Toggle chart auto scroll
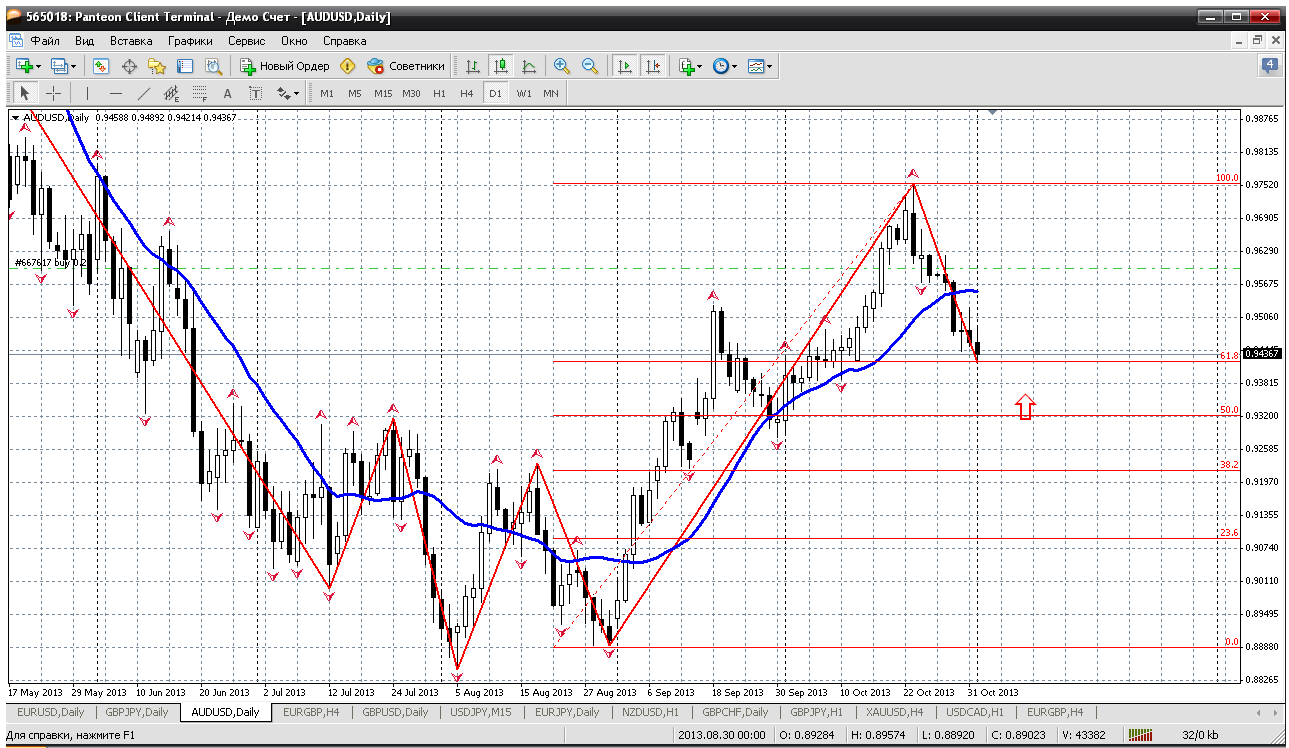This screenshot has height=748, width=1289. tap(625, 66)
